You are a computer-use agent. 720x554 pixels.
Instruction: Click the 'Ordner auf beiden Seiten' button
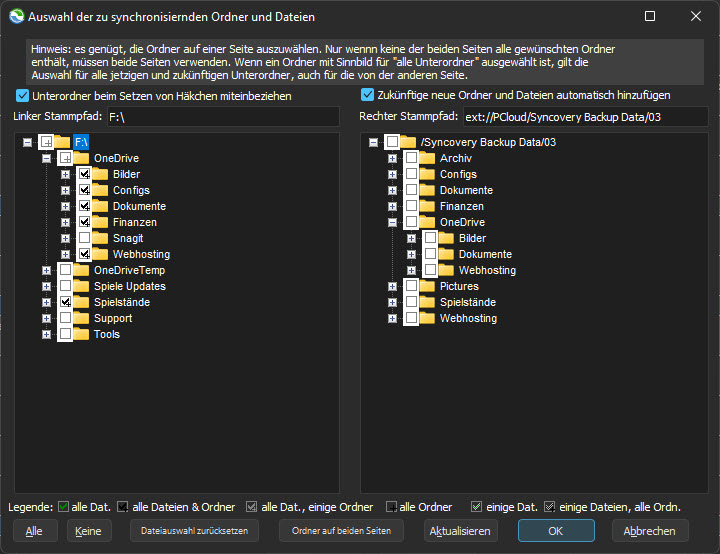pos(342,530)
